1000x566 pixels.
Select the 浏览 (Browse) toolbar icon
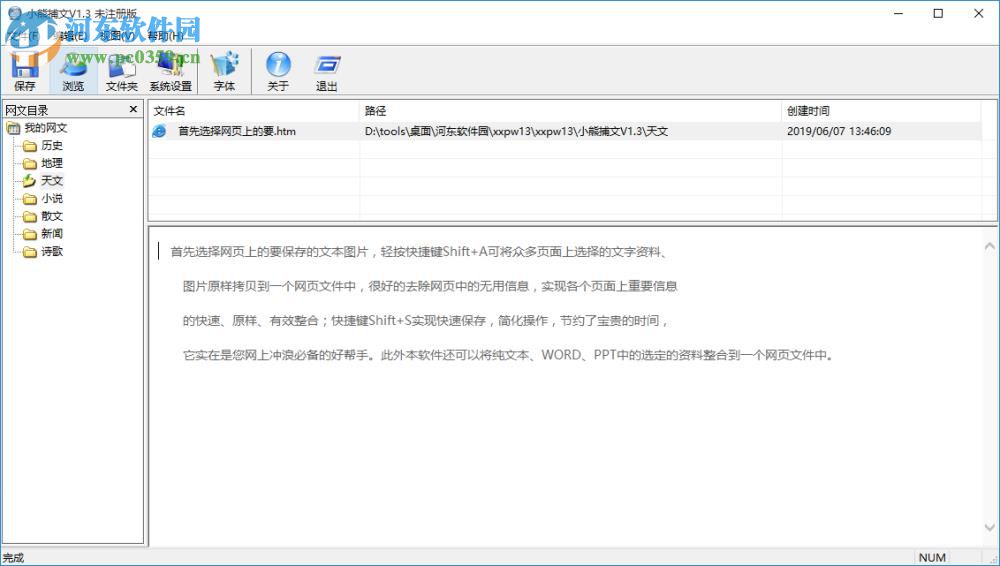point(73,70)
